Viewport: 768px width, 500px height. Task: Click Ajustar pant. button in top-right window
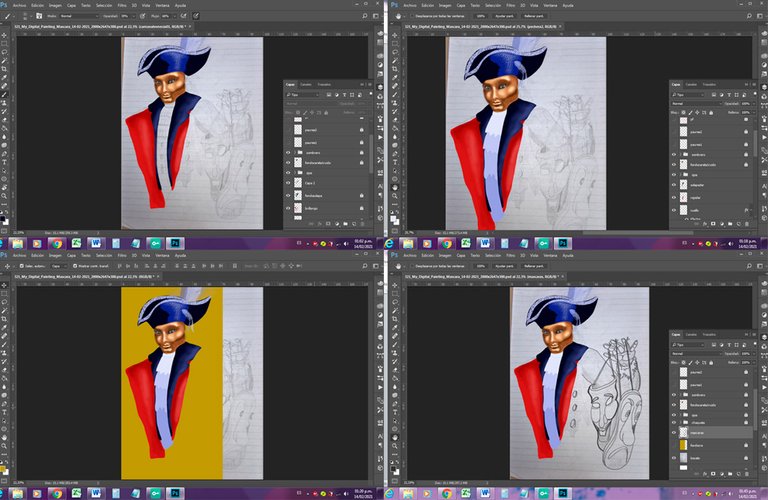tap(504, 16)
